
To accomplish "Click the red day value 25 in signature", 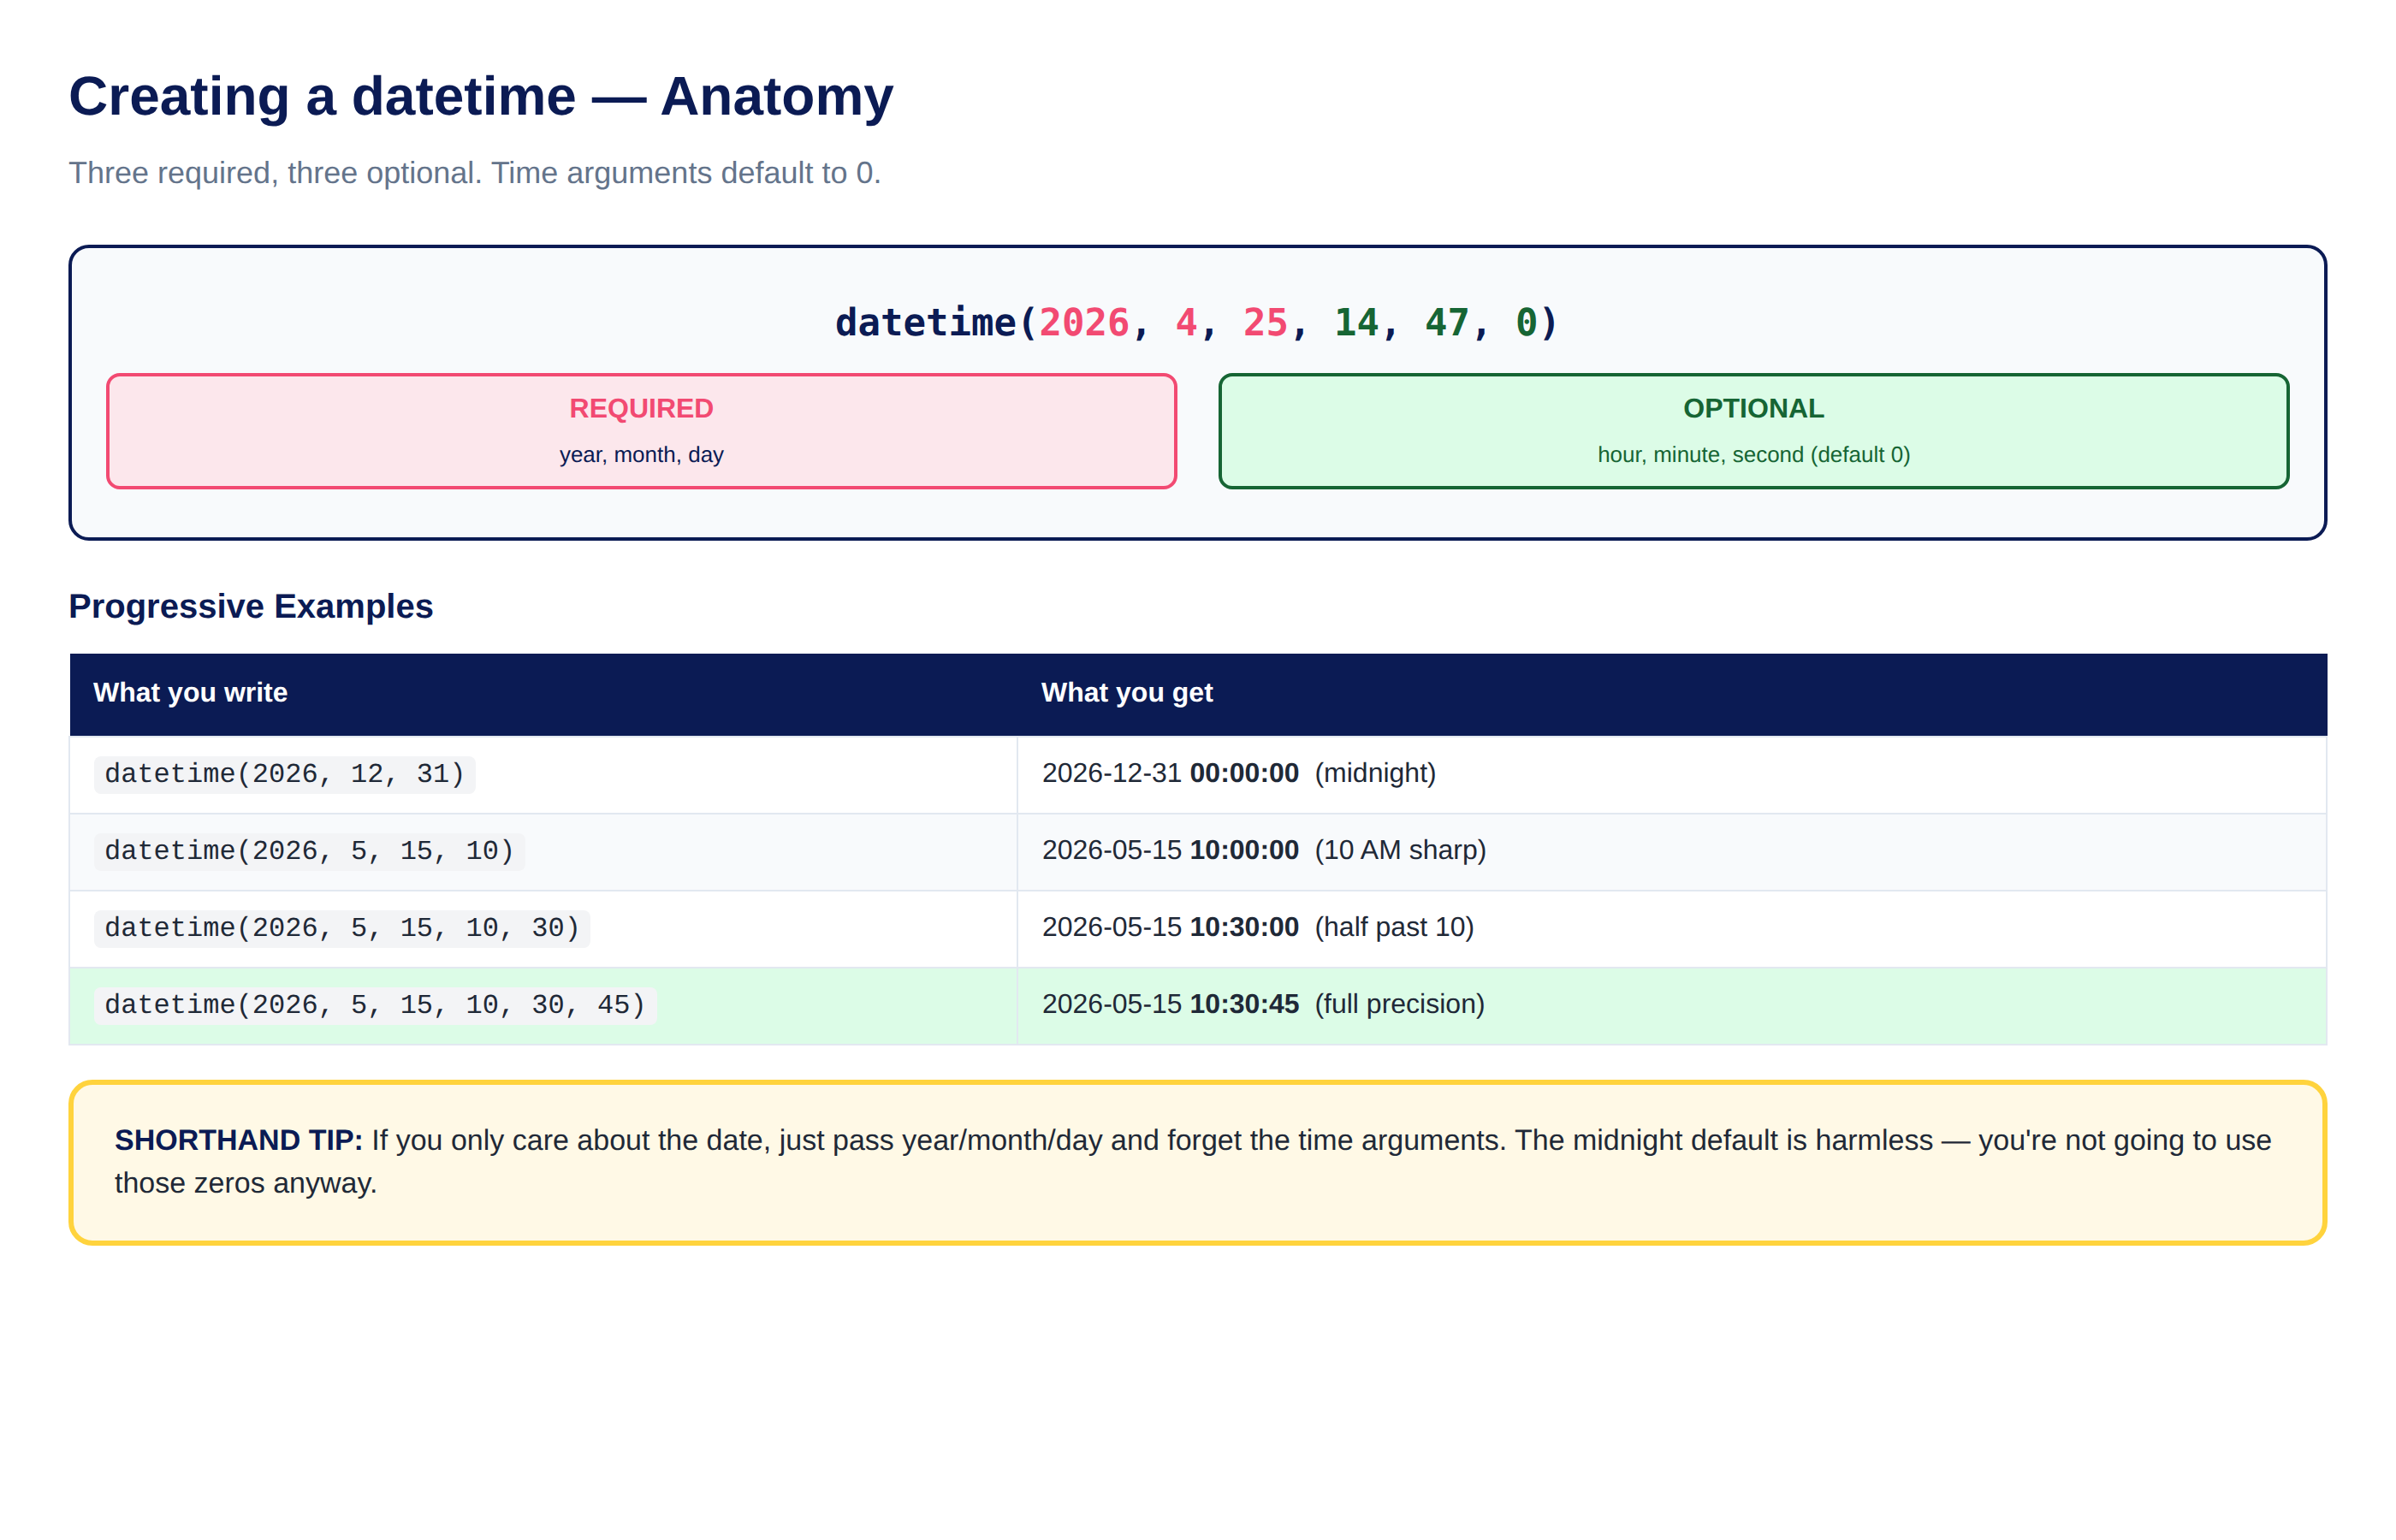I will point(1265,323).
